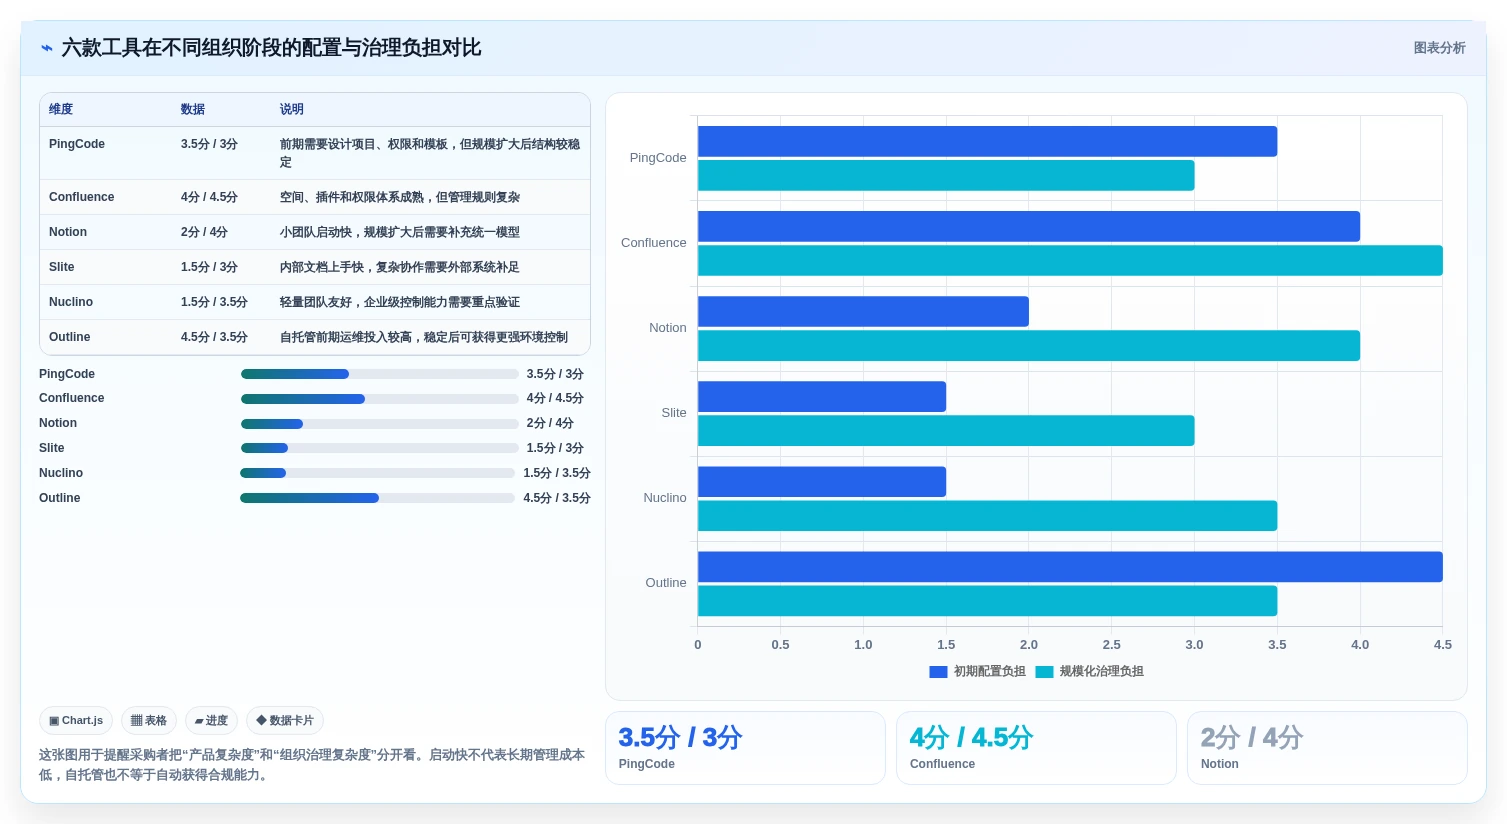Click Outline cyan governance bar in chart
Screen dimensions: 1507x824
987,600
